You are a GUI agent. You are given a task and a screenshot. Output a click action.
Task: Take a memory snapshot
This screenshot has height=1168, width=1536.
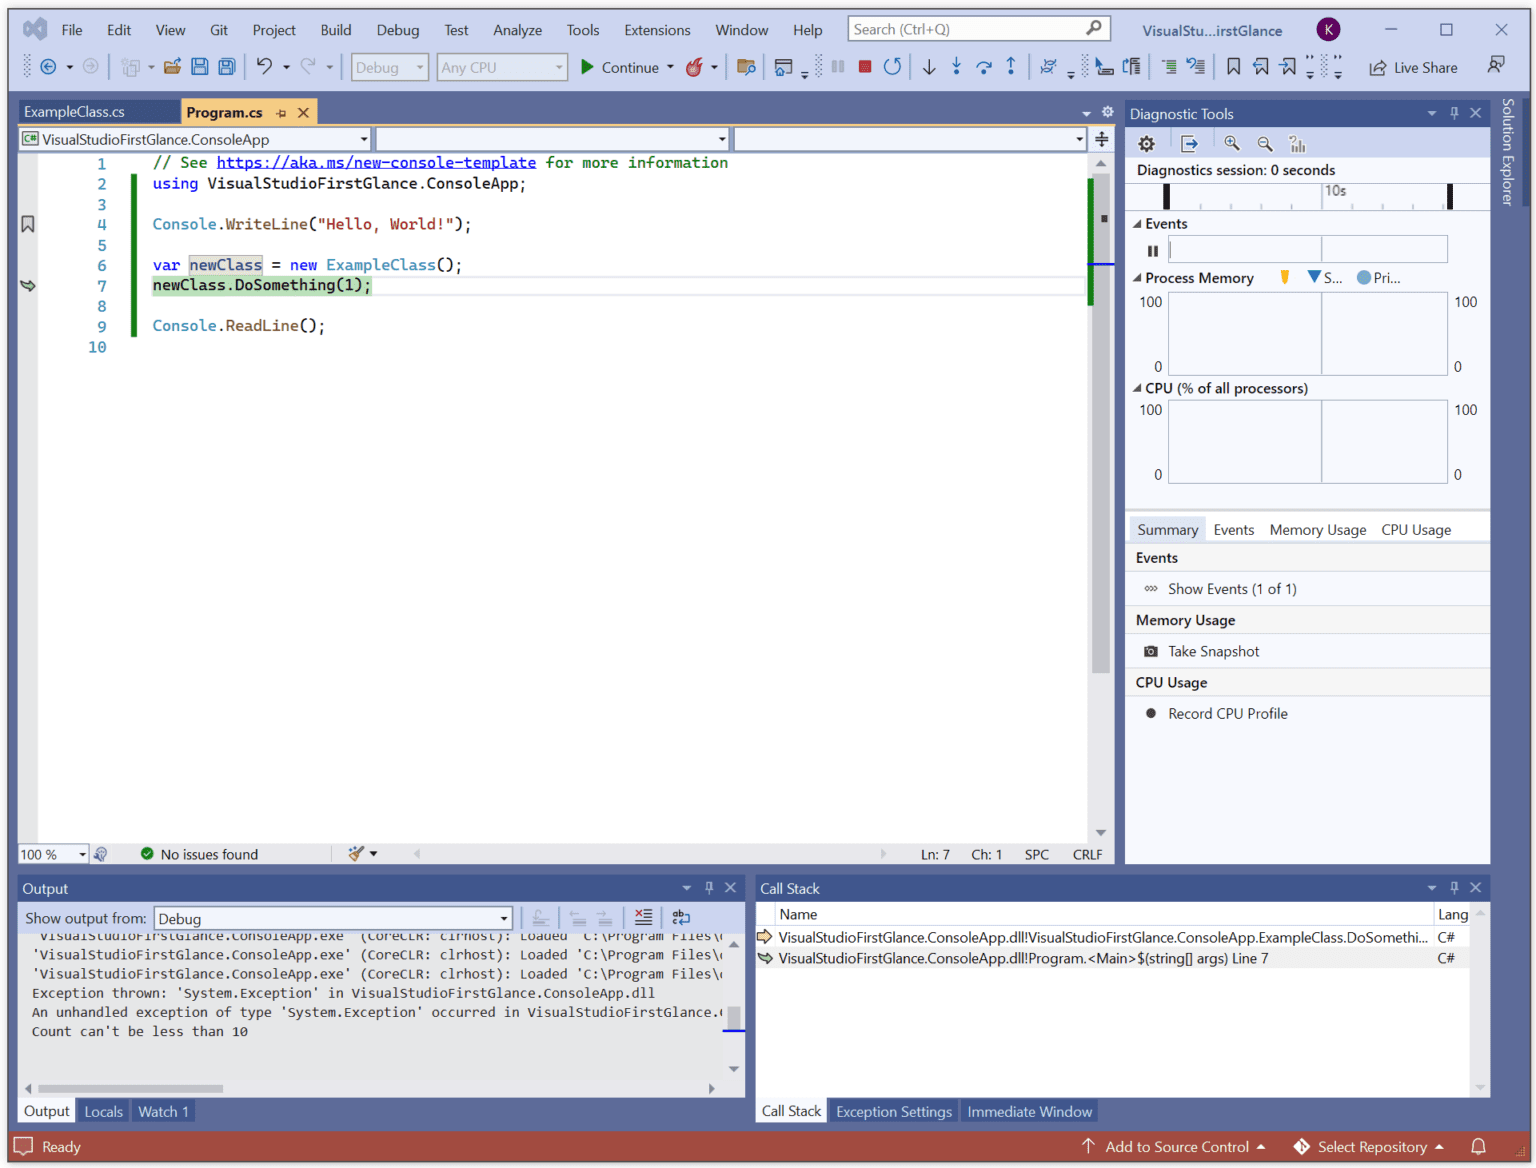[x=1213, y=651]
